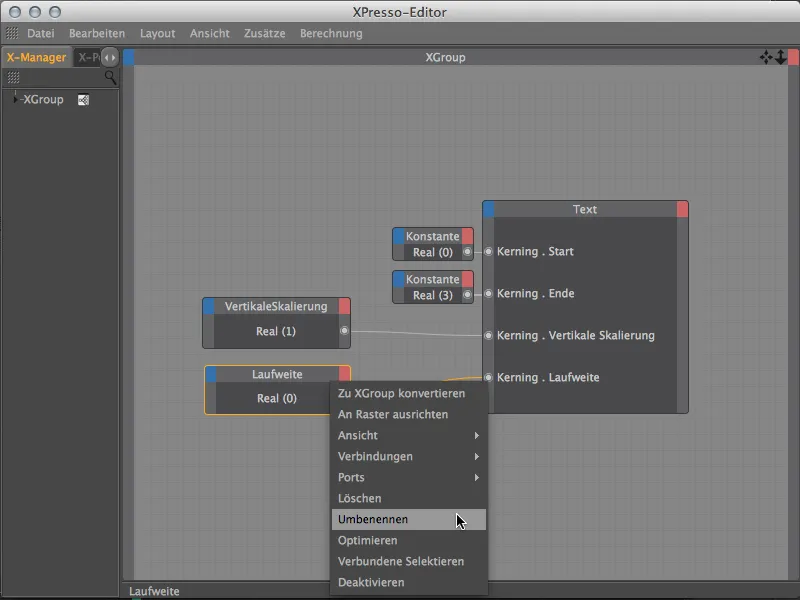Click red corner of Konstante Real (3) node

click(x=467, y=279)
